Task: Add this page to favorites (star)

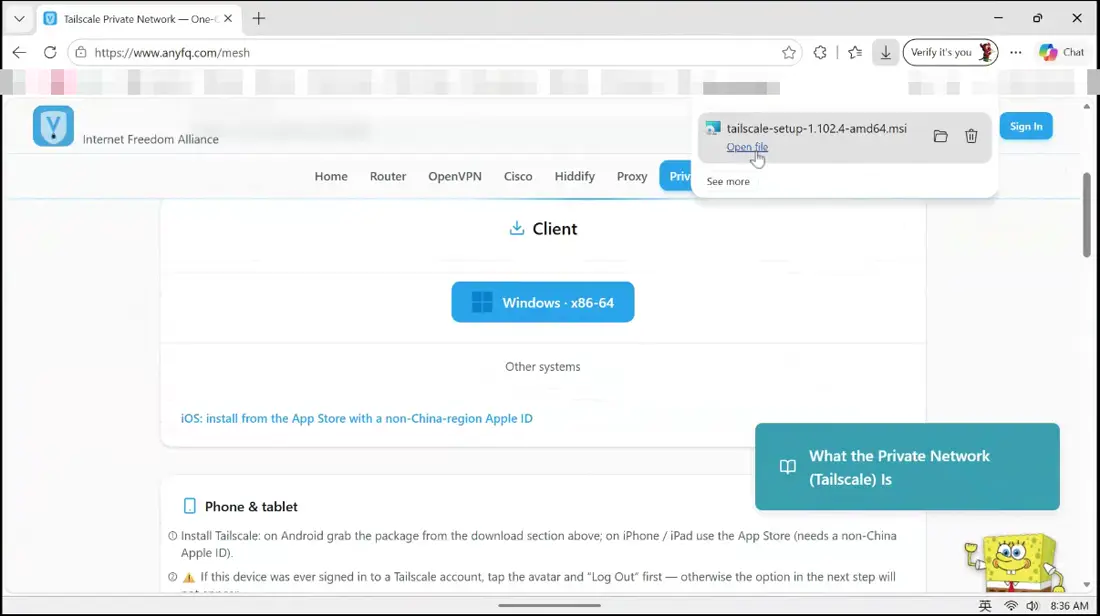Action: pos(789,53)
